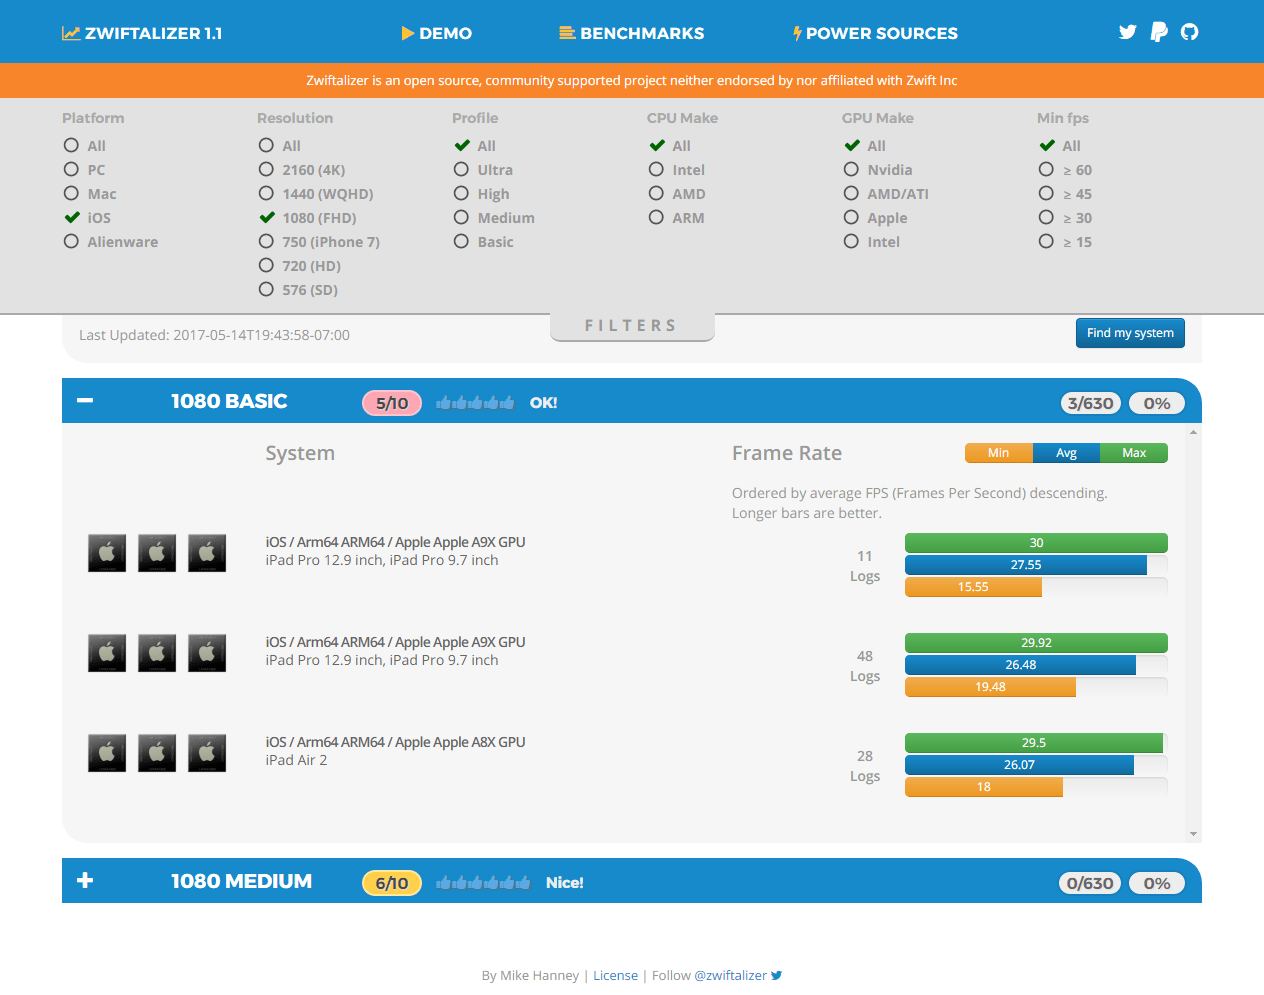
Task: Click the green 29.5 max fps bar
Action: pyautogui.click(x=1034, y=743)
